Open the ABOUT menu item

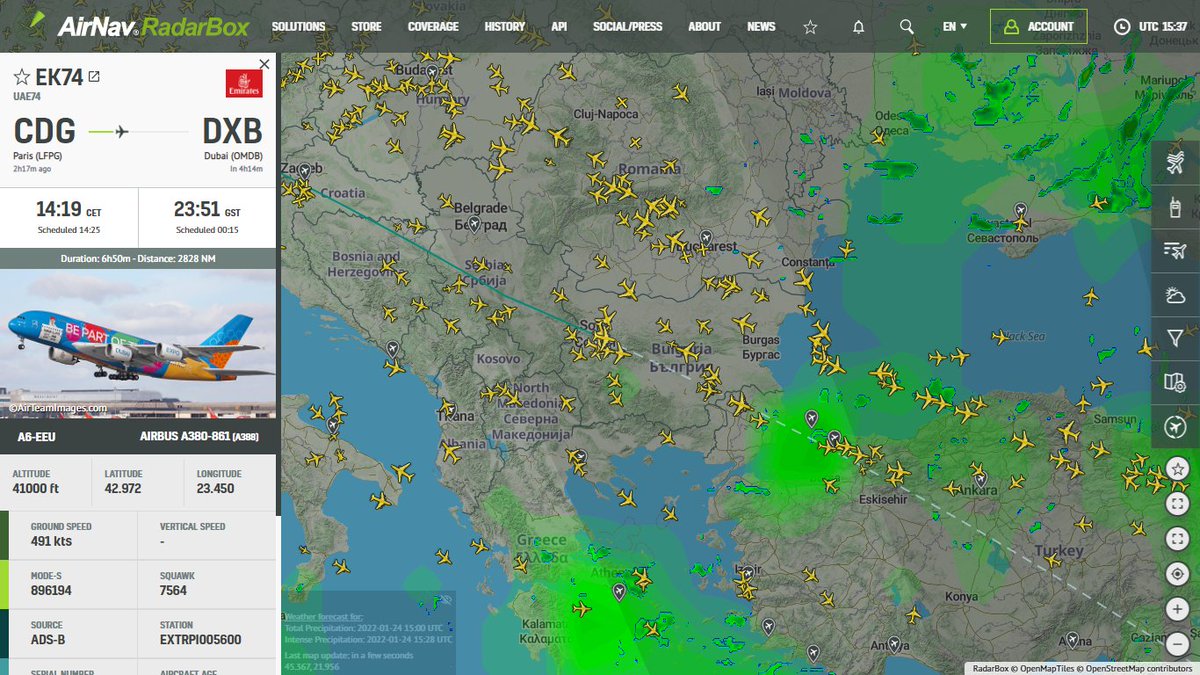point(705,27)
